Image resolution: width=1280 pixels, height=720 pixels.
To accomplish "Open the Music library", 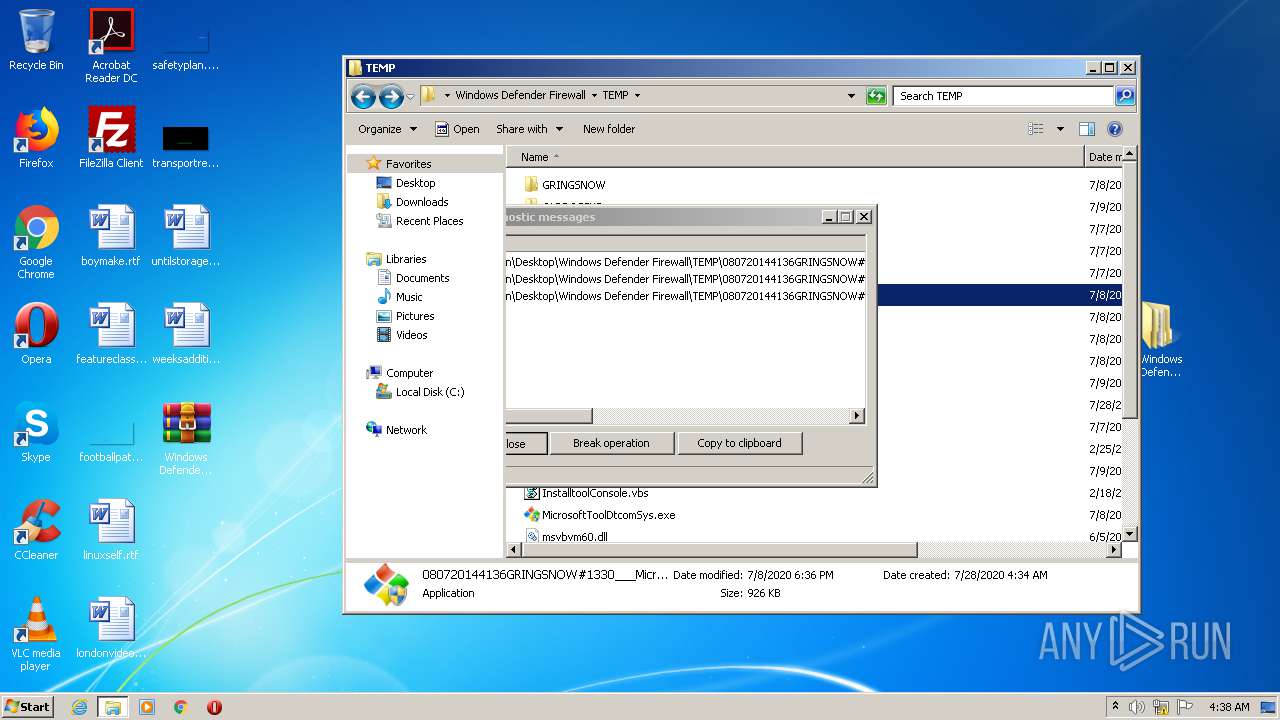I will [x=409, y=297].
